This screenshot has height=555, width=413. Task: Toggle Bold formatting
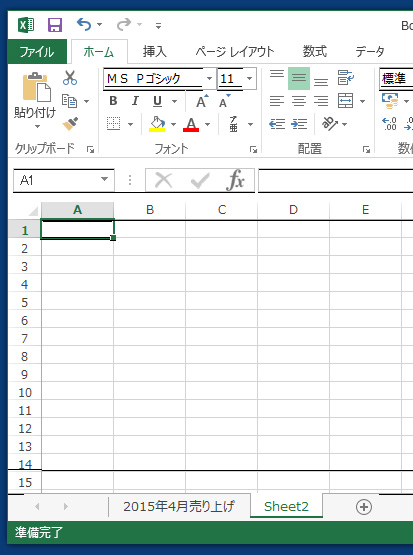coord(113,101)
